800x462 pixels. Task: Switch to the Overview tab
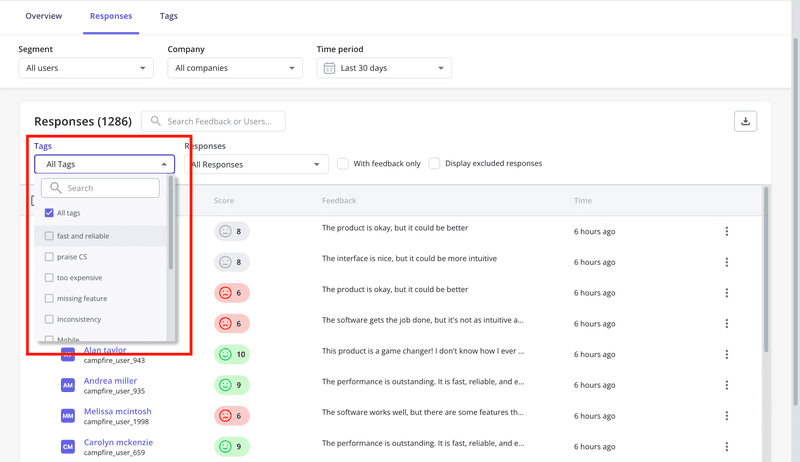[x=44, y=16]
